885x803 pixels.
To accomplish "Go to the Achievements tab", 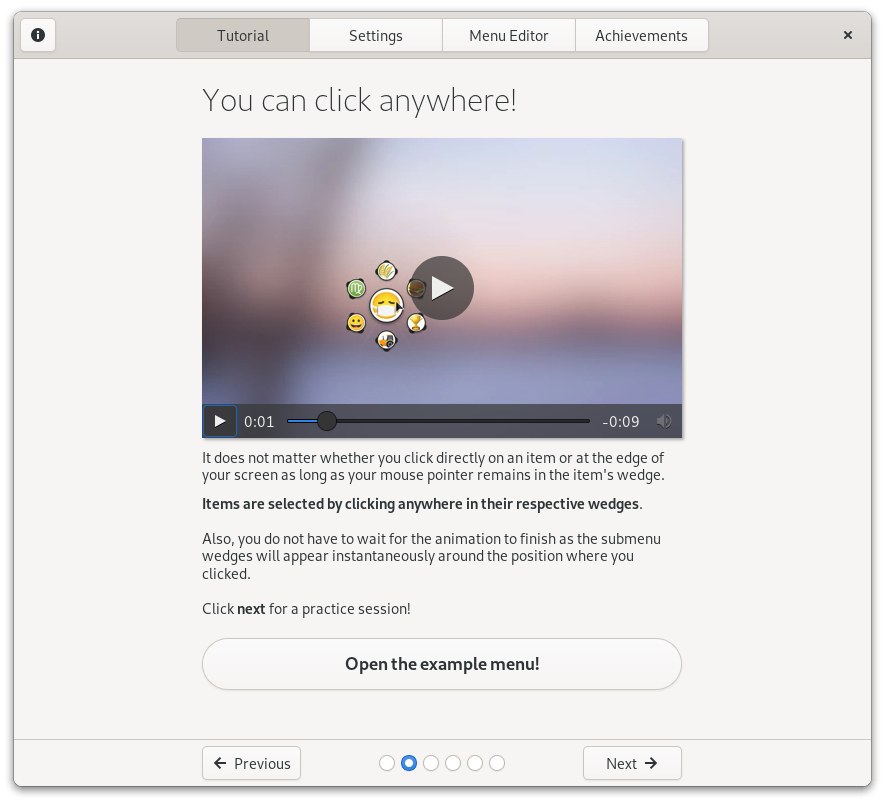I will pyautogui.click(x=641, y=35).
